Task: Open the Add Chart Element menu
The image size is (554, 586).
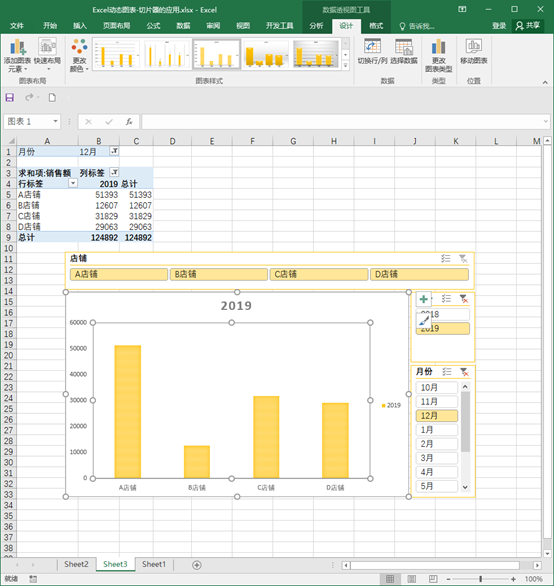Action: click(17, 55)
